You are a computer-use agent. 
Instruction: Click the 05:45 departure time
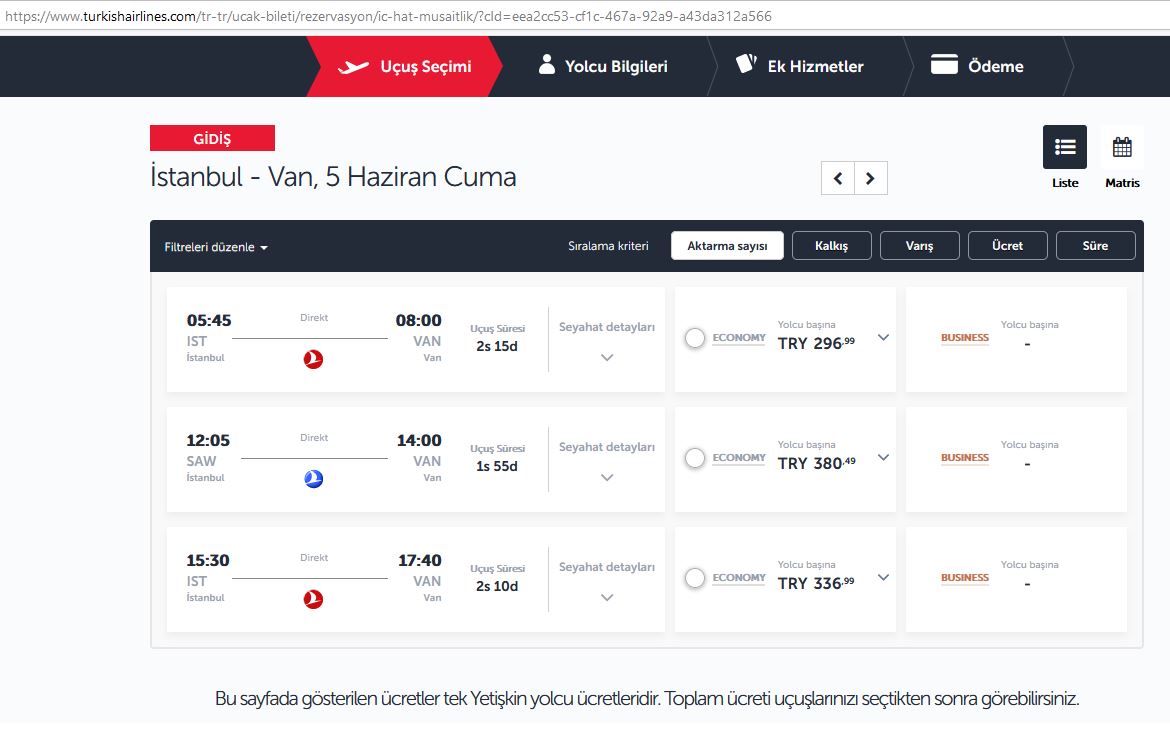point(209,321)
